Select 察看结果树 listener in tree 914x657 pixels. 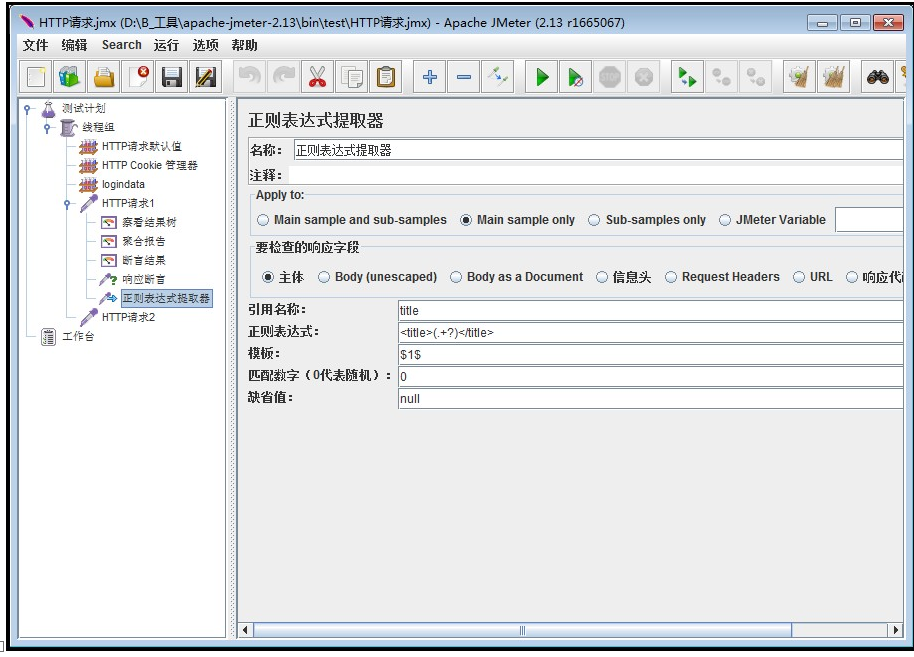[x=149, y=223]
